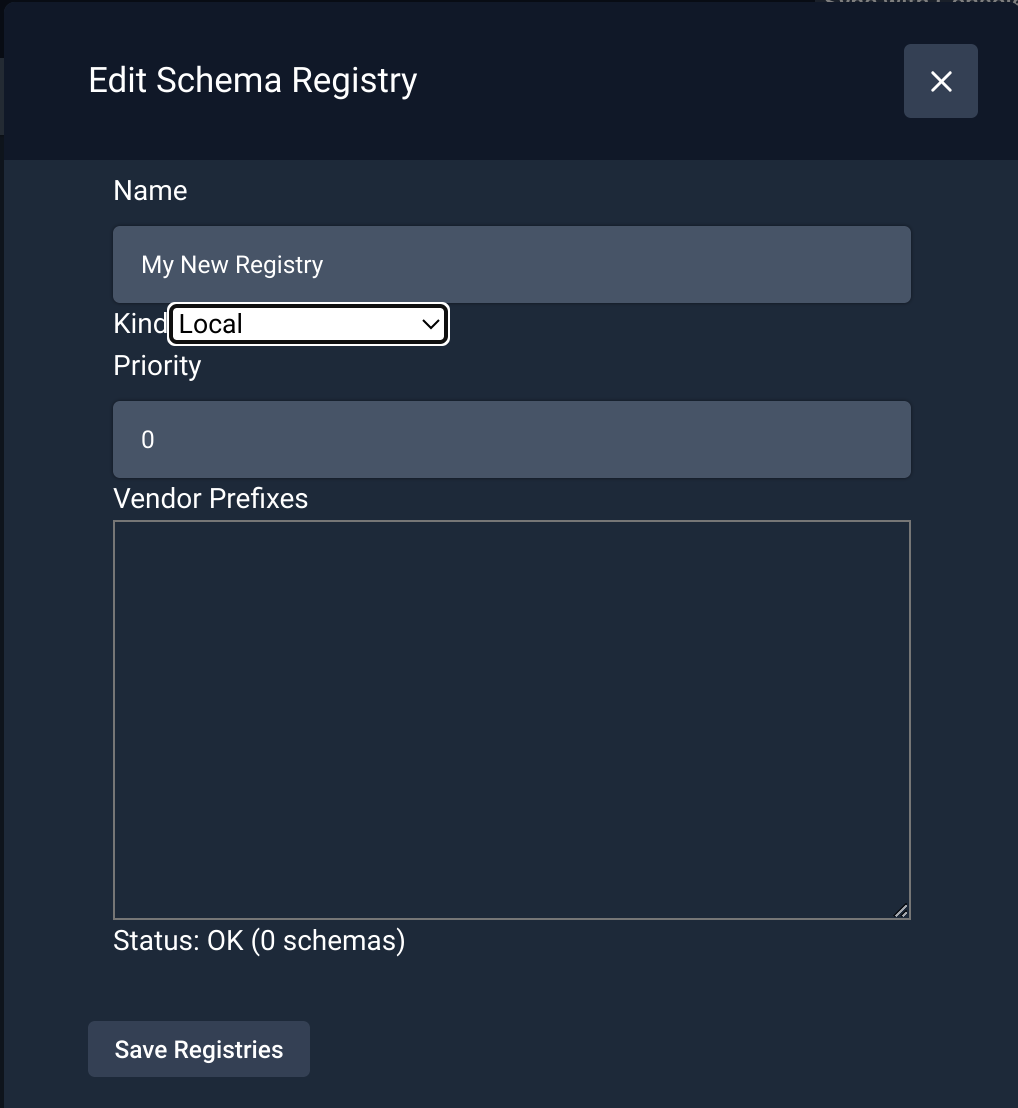Click the Status: OK (0 schemas) text
Screen dimensions: 1018x1108
click(258, 940)
